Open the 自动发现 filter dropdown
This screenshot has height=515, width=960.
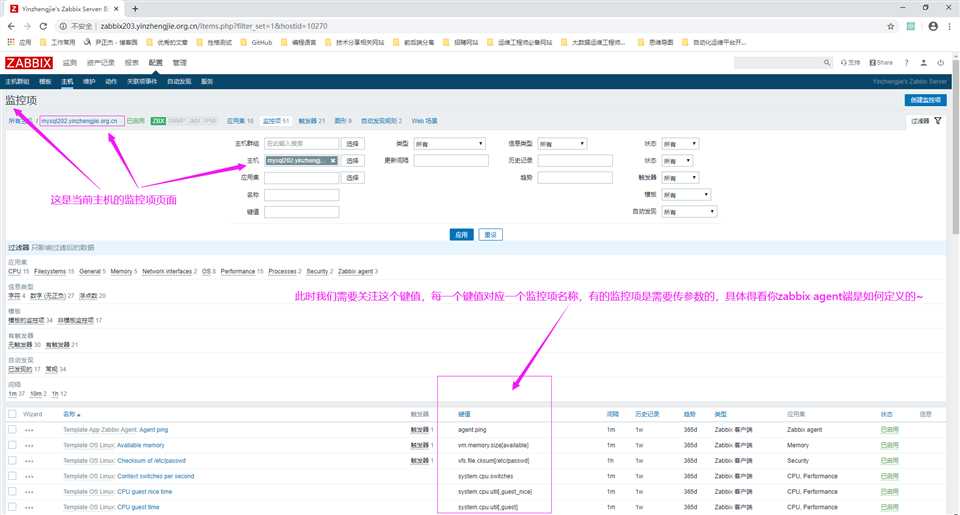coord(689,212)
